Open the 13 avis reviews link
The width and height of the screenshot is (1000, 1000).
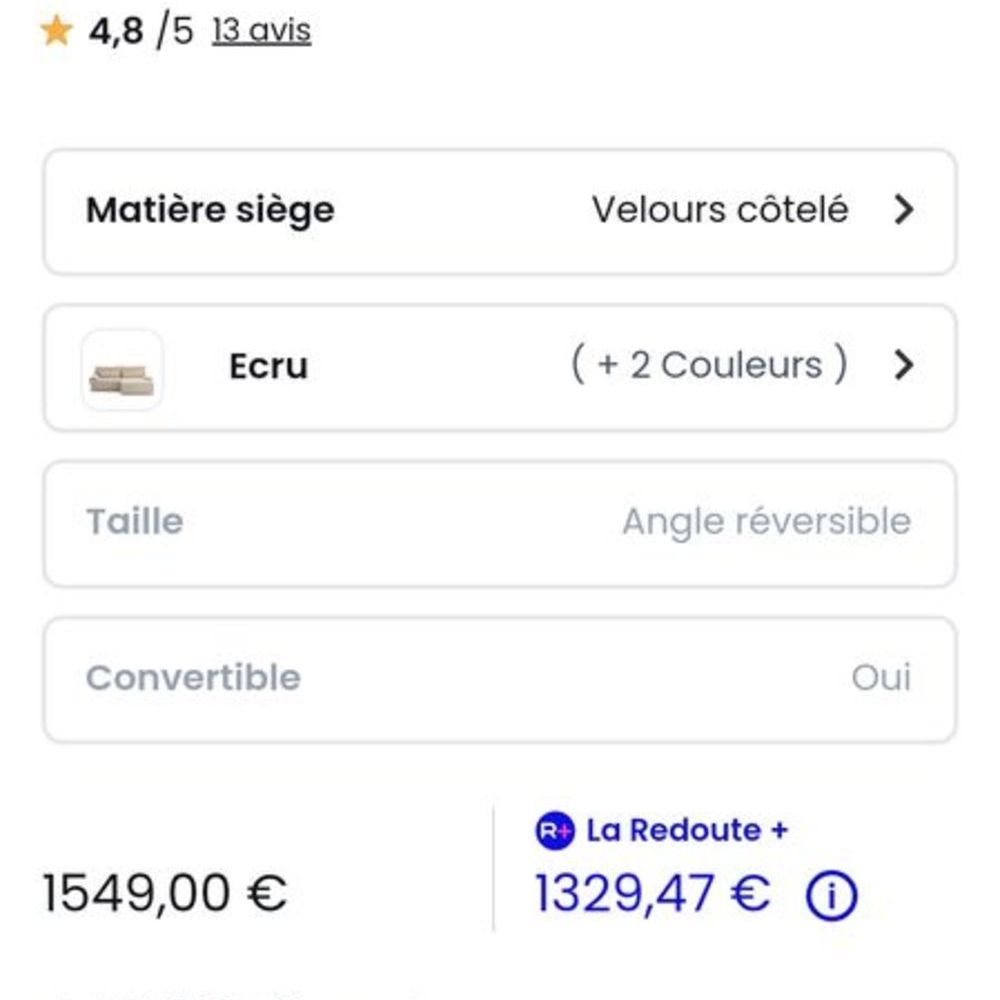(x=261, y=31)
